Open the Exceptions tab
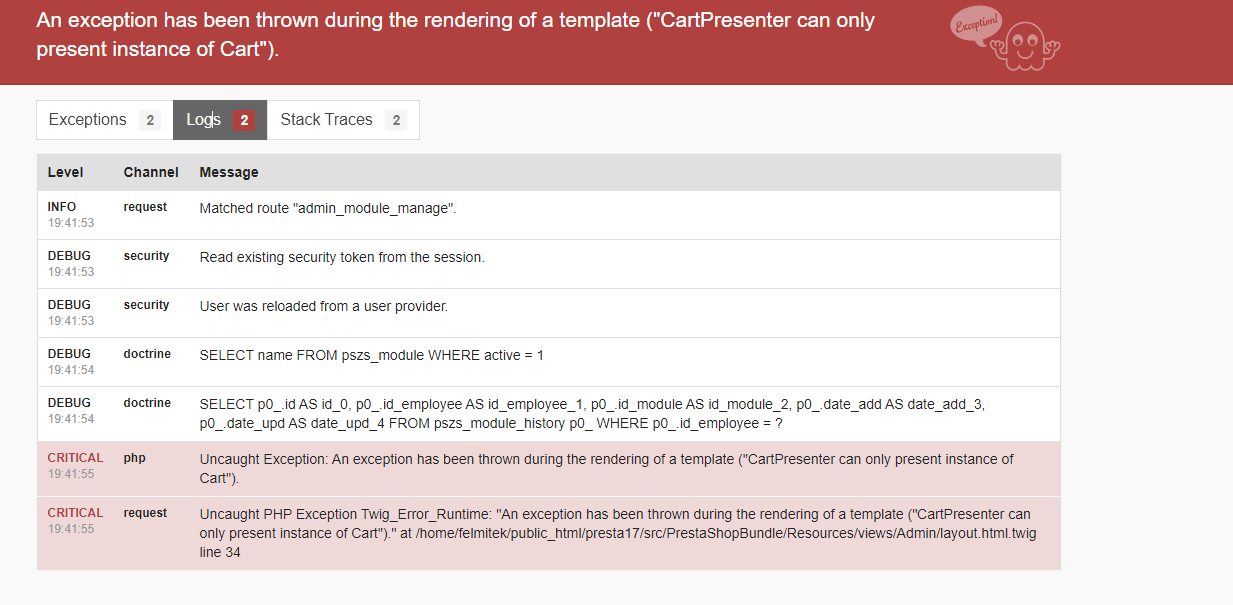This screenshot has width=1233, height=605. tap(88, 120)
